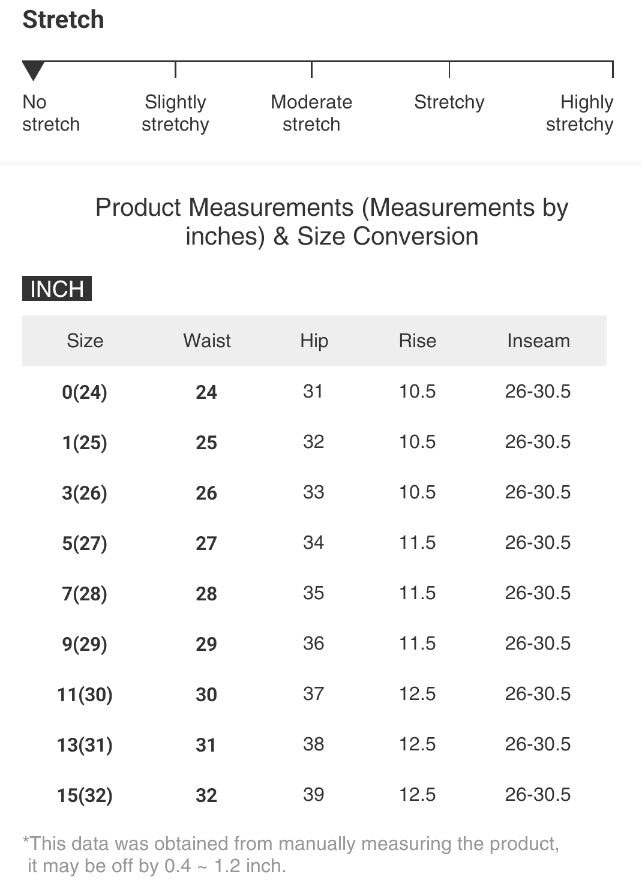Select the 13(31) size row label
Image resolution: width=641 pixels, height=881 pixels.
(x=85, y=745)
